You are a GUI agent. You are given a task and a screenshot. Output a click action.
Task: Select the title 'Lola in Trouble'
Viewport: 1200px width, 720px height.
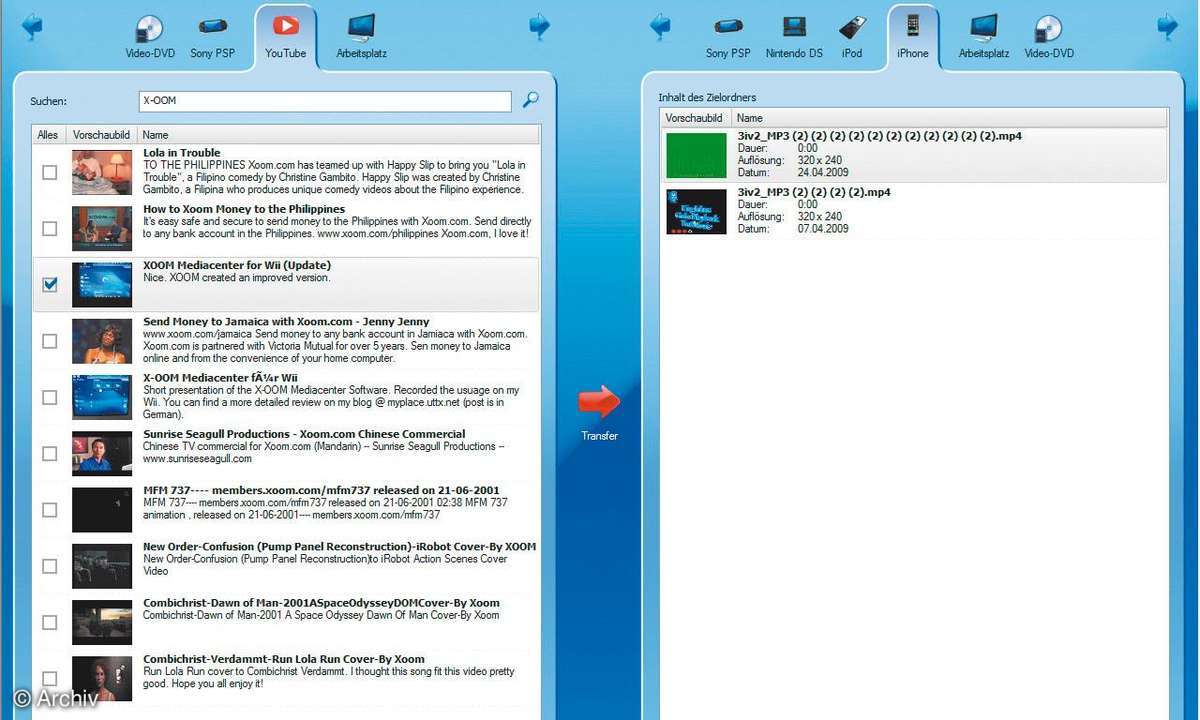[182, 153]
